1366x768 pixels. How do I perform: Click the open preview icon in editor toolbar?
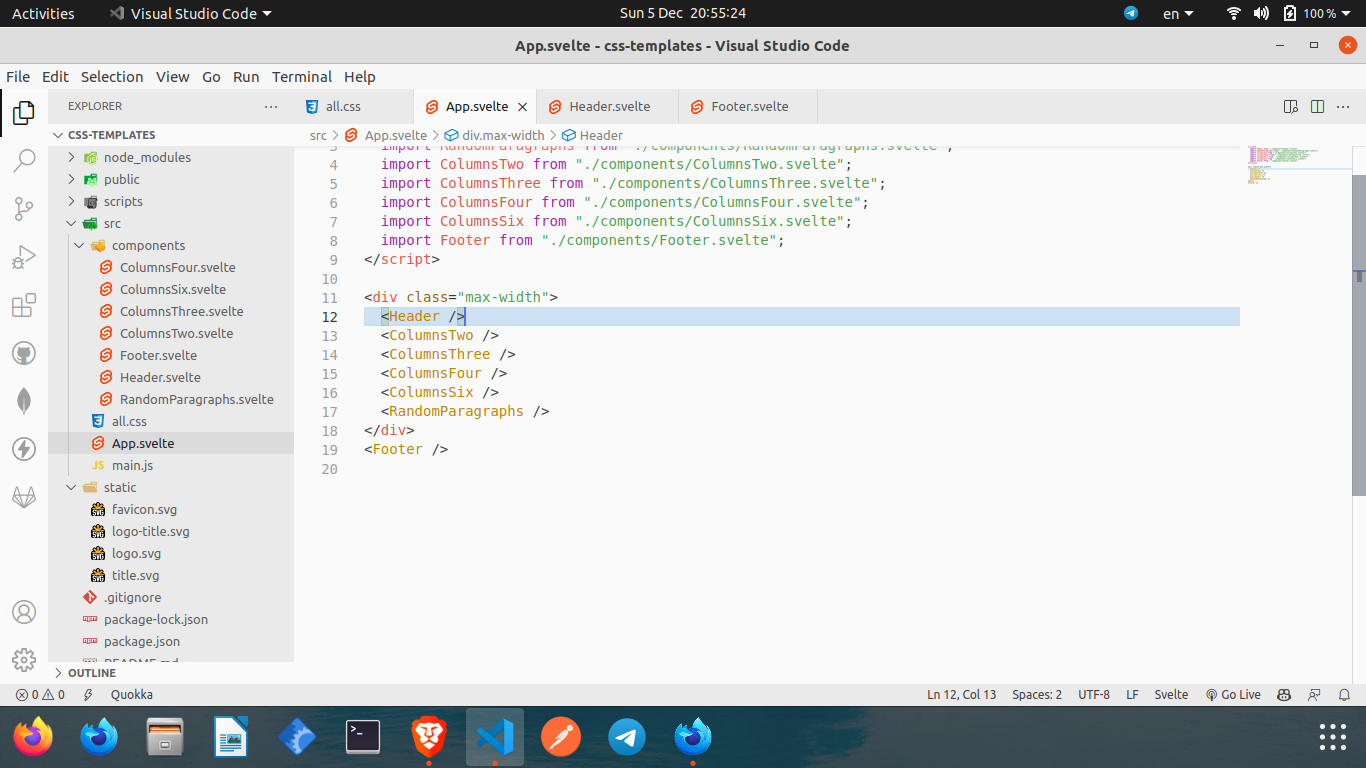coord(1290,106)
